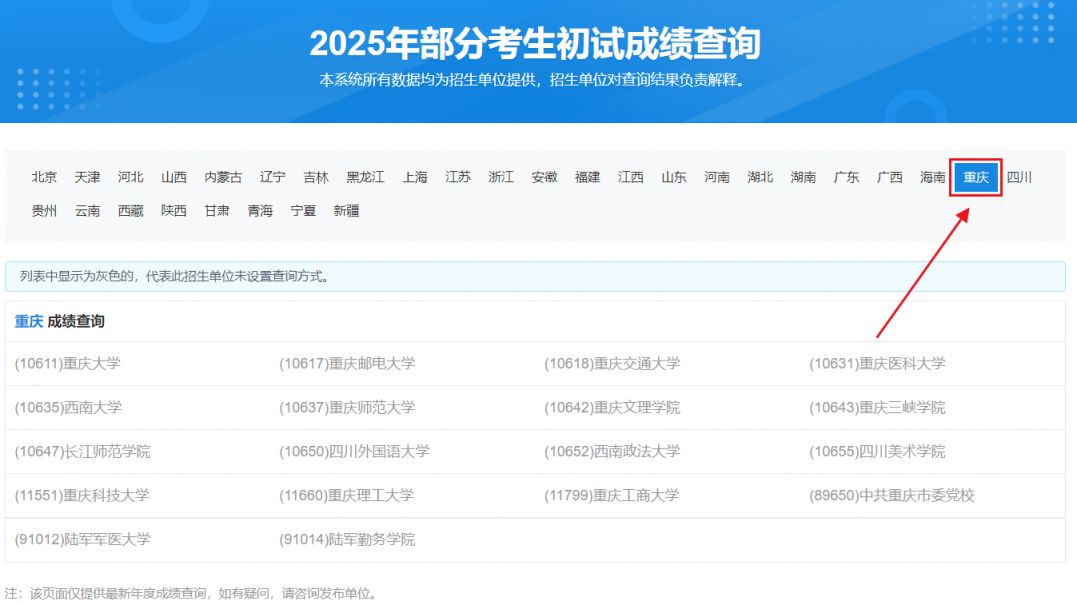Select the 新疆 province tab

347,211
